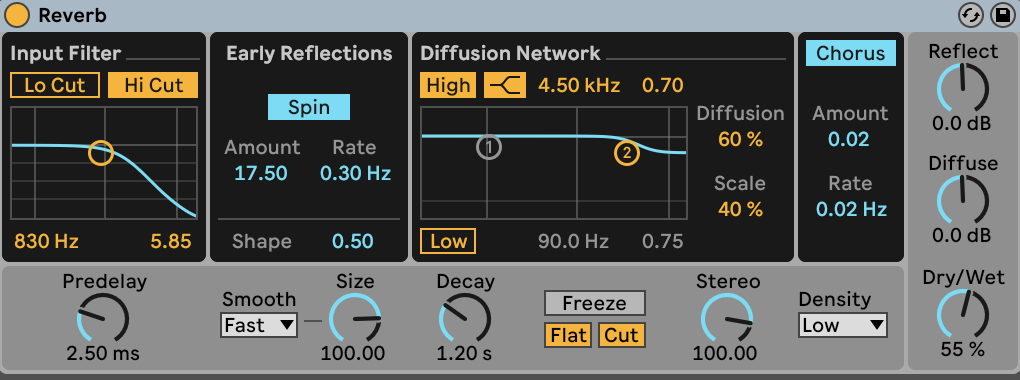Toggle the Hi Cut input filter
This screenshot has height=380, width=1020.
154,85
